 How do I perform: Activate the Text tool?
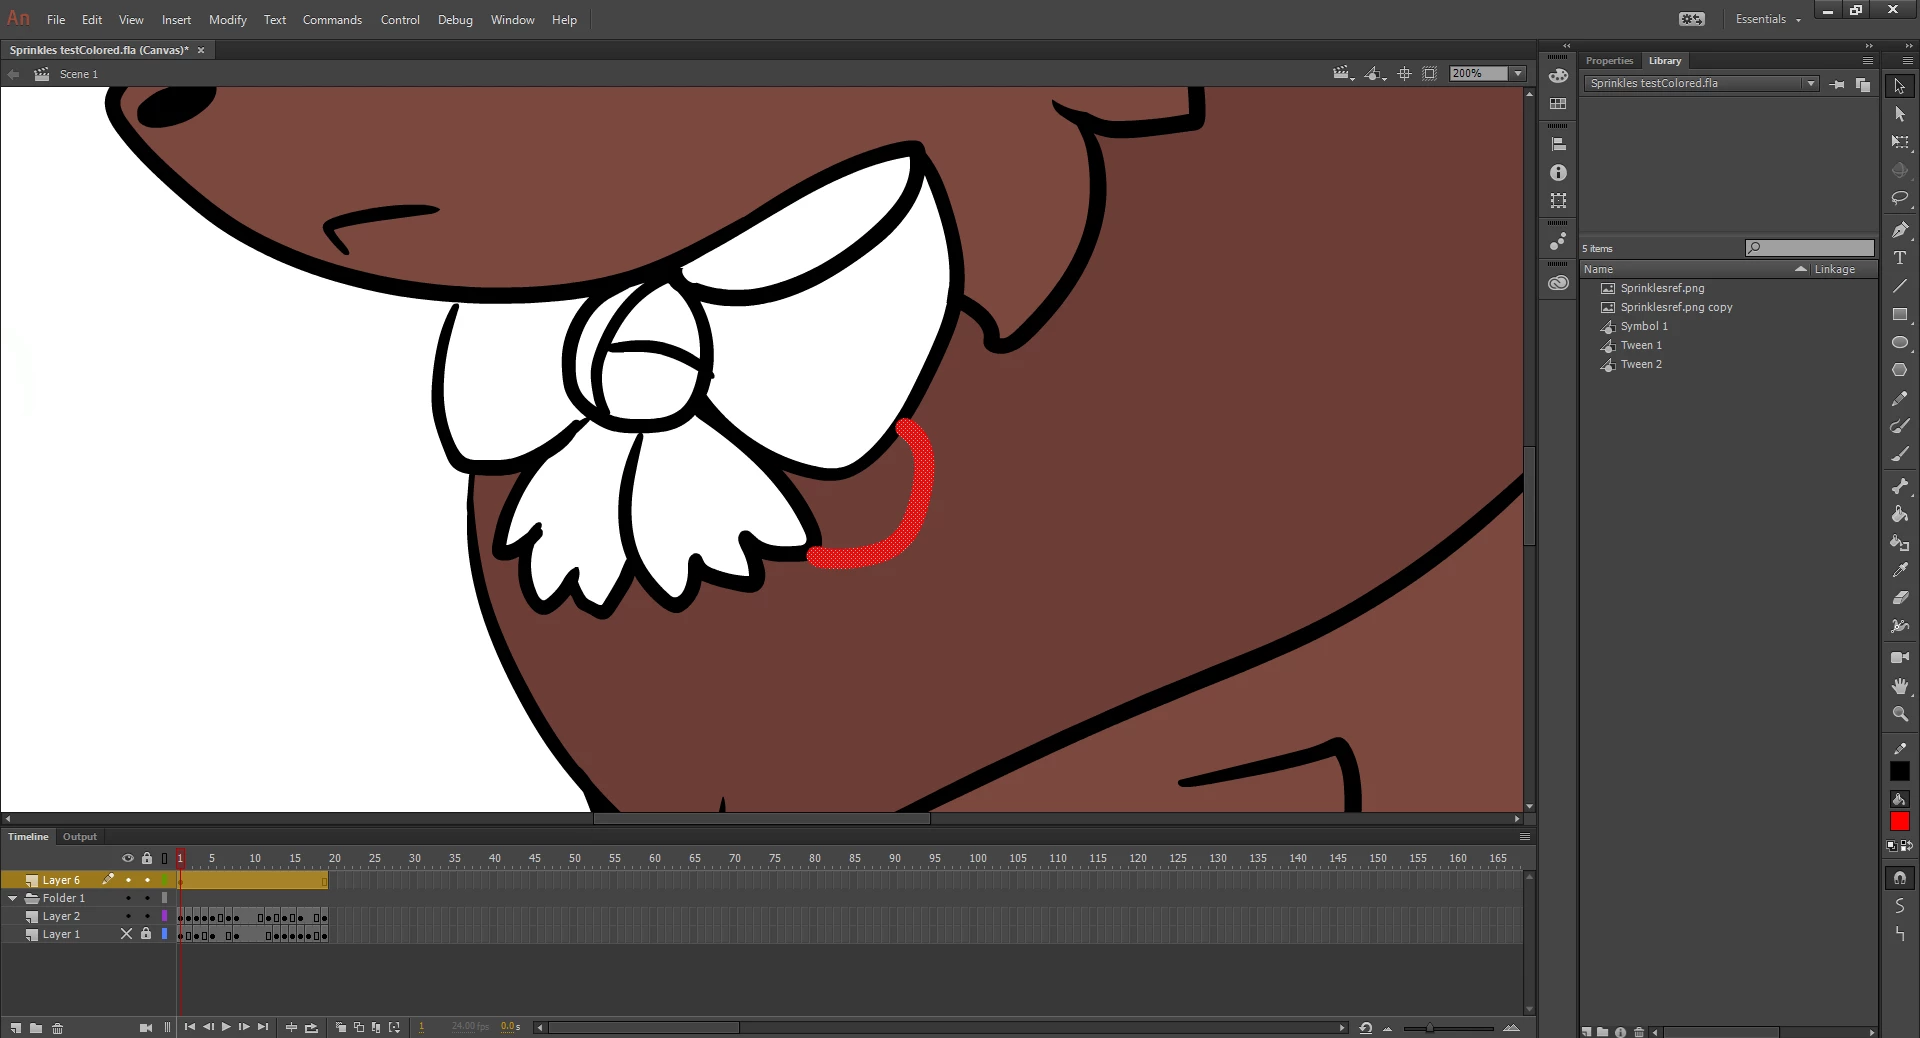tap(1900, 258)
